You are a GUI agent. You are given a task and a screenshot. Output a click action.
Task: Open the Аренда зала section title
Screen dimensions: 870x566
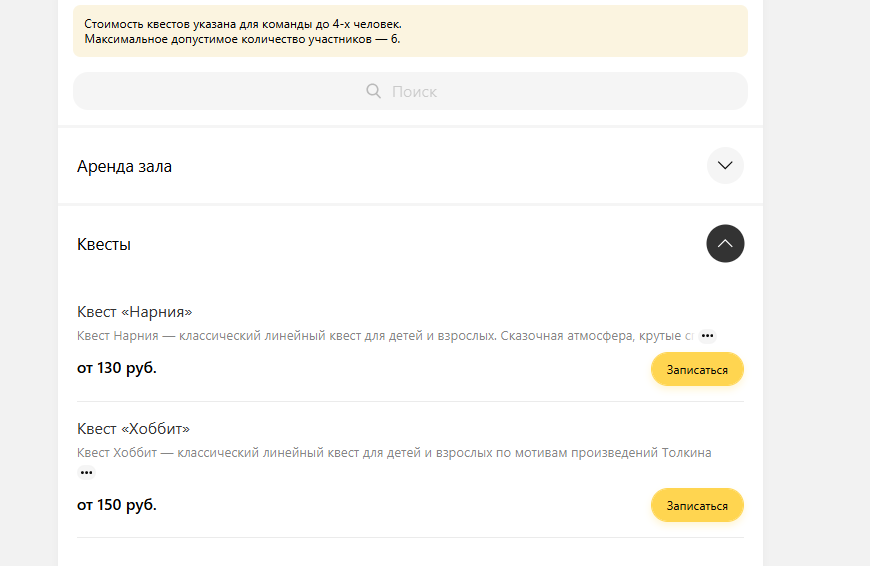(124, 166)
